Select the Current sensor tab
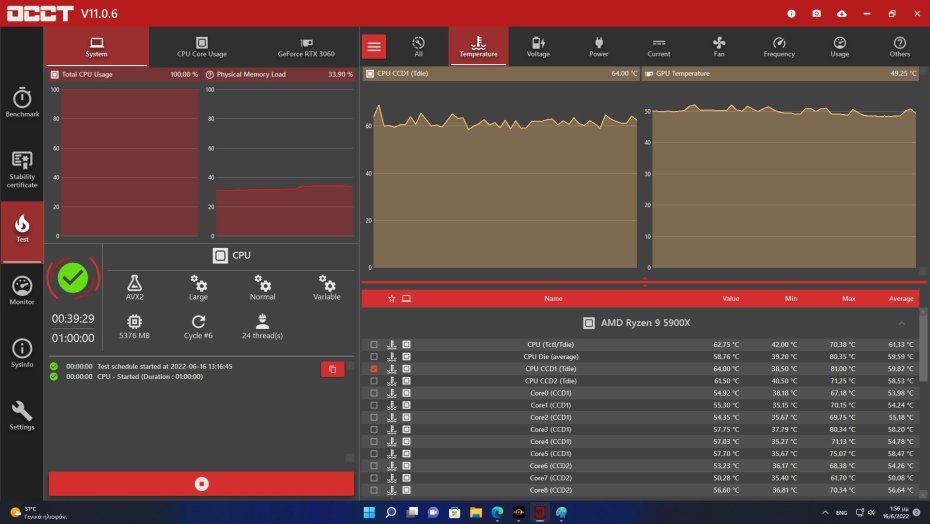Screen dimensions: 930x524 point(658,46)
